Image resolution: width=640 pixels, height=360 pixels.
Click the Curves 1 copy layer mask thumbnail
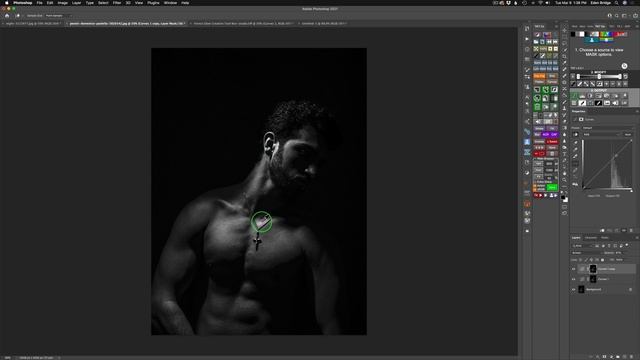click(x=593, y=269)
